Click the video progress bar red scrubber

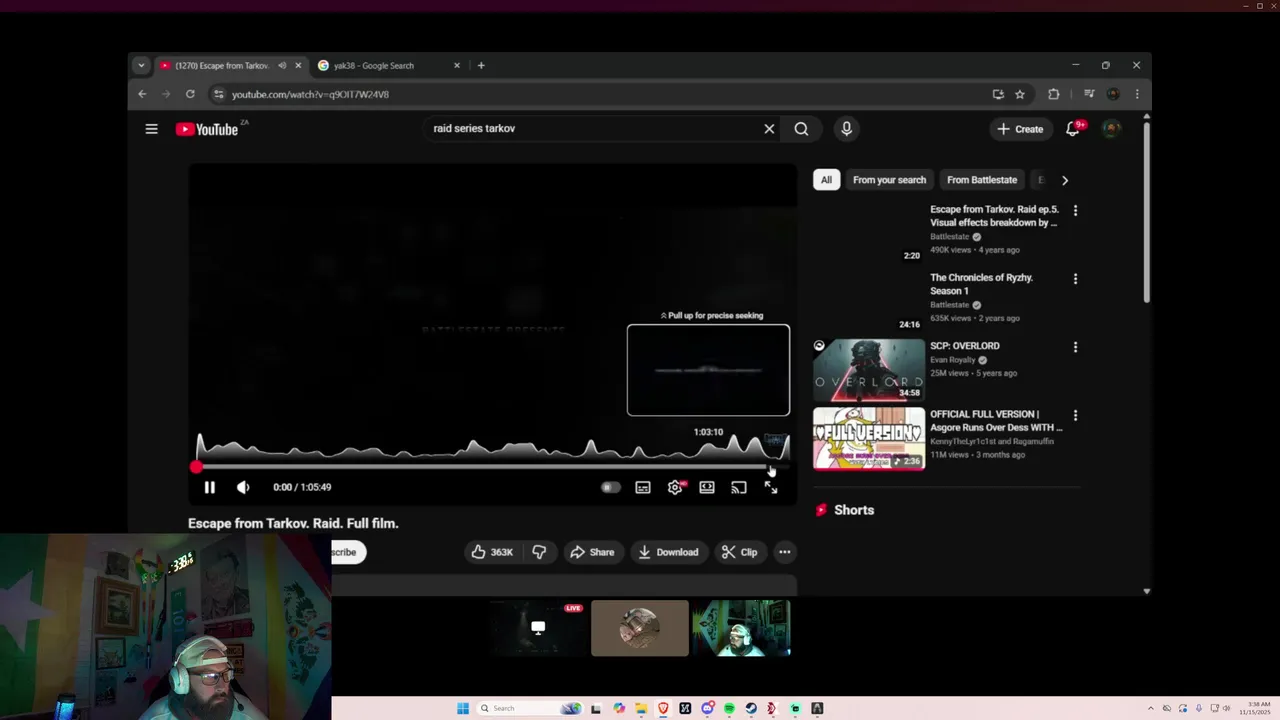[196, 467]
